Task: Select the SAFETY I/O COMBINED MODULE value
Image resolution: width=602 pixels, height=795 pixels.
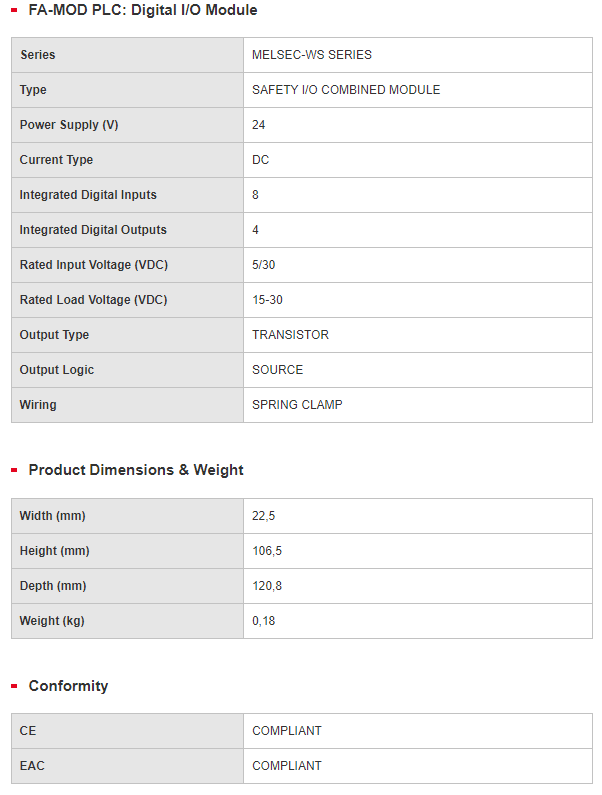Action: coord(346,90)
